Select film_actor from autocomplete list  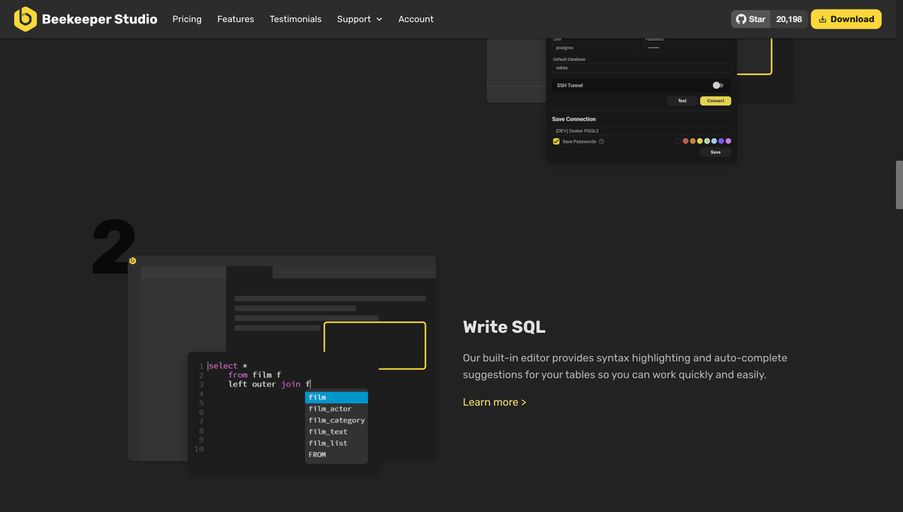pyautogui.click(x=331, y=409)
